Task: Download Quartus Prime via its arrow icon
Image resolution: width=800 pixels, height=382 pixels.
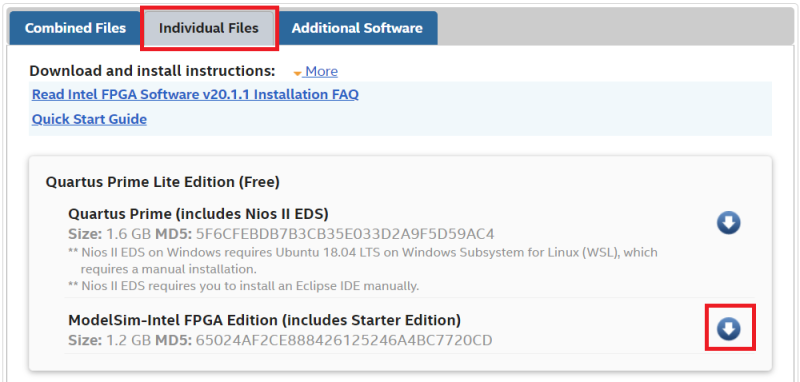Action: 728,223
